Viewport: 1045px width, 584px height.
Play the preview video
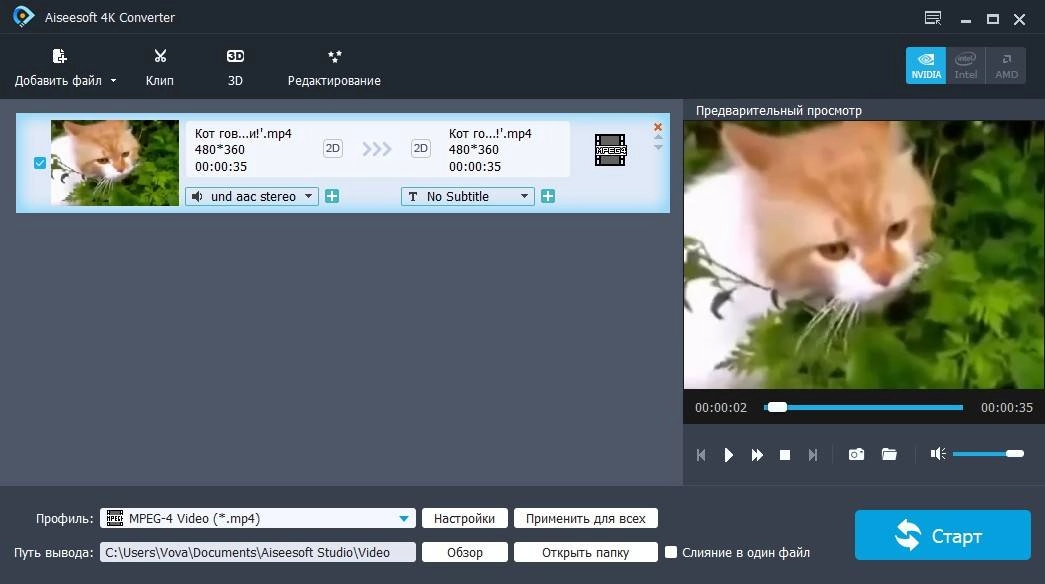728,455
